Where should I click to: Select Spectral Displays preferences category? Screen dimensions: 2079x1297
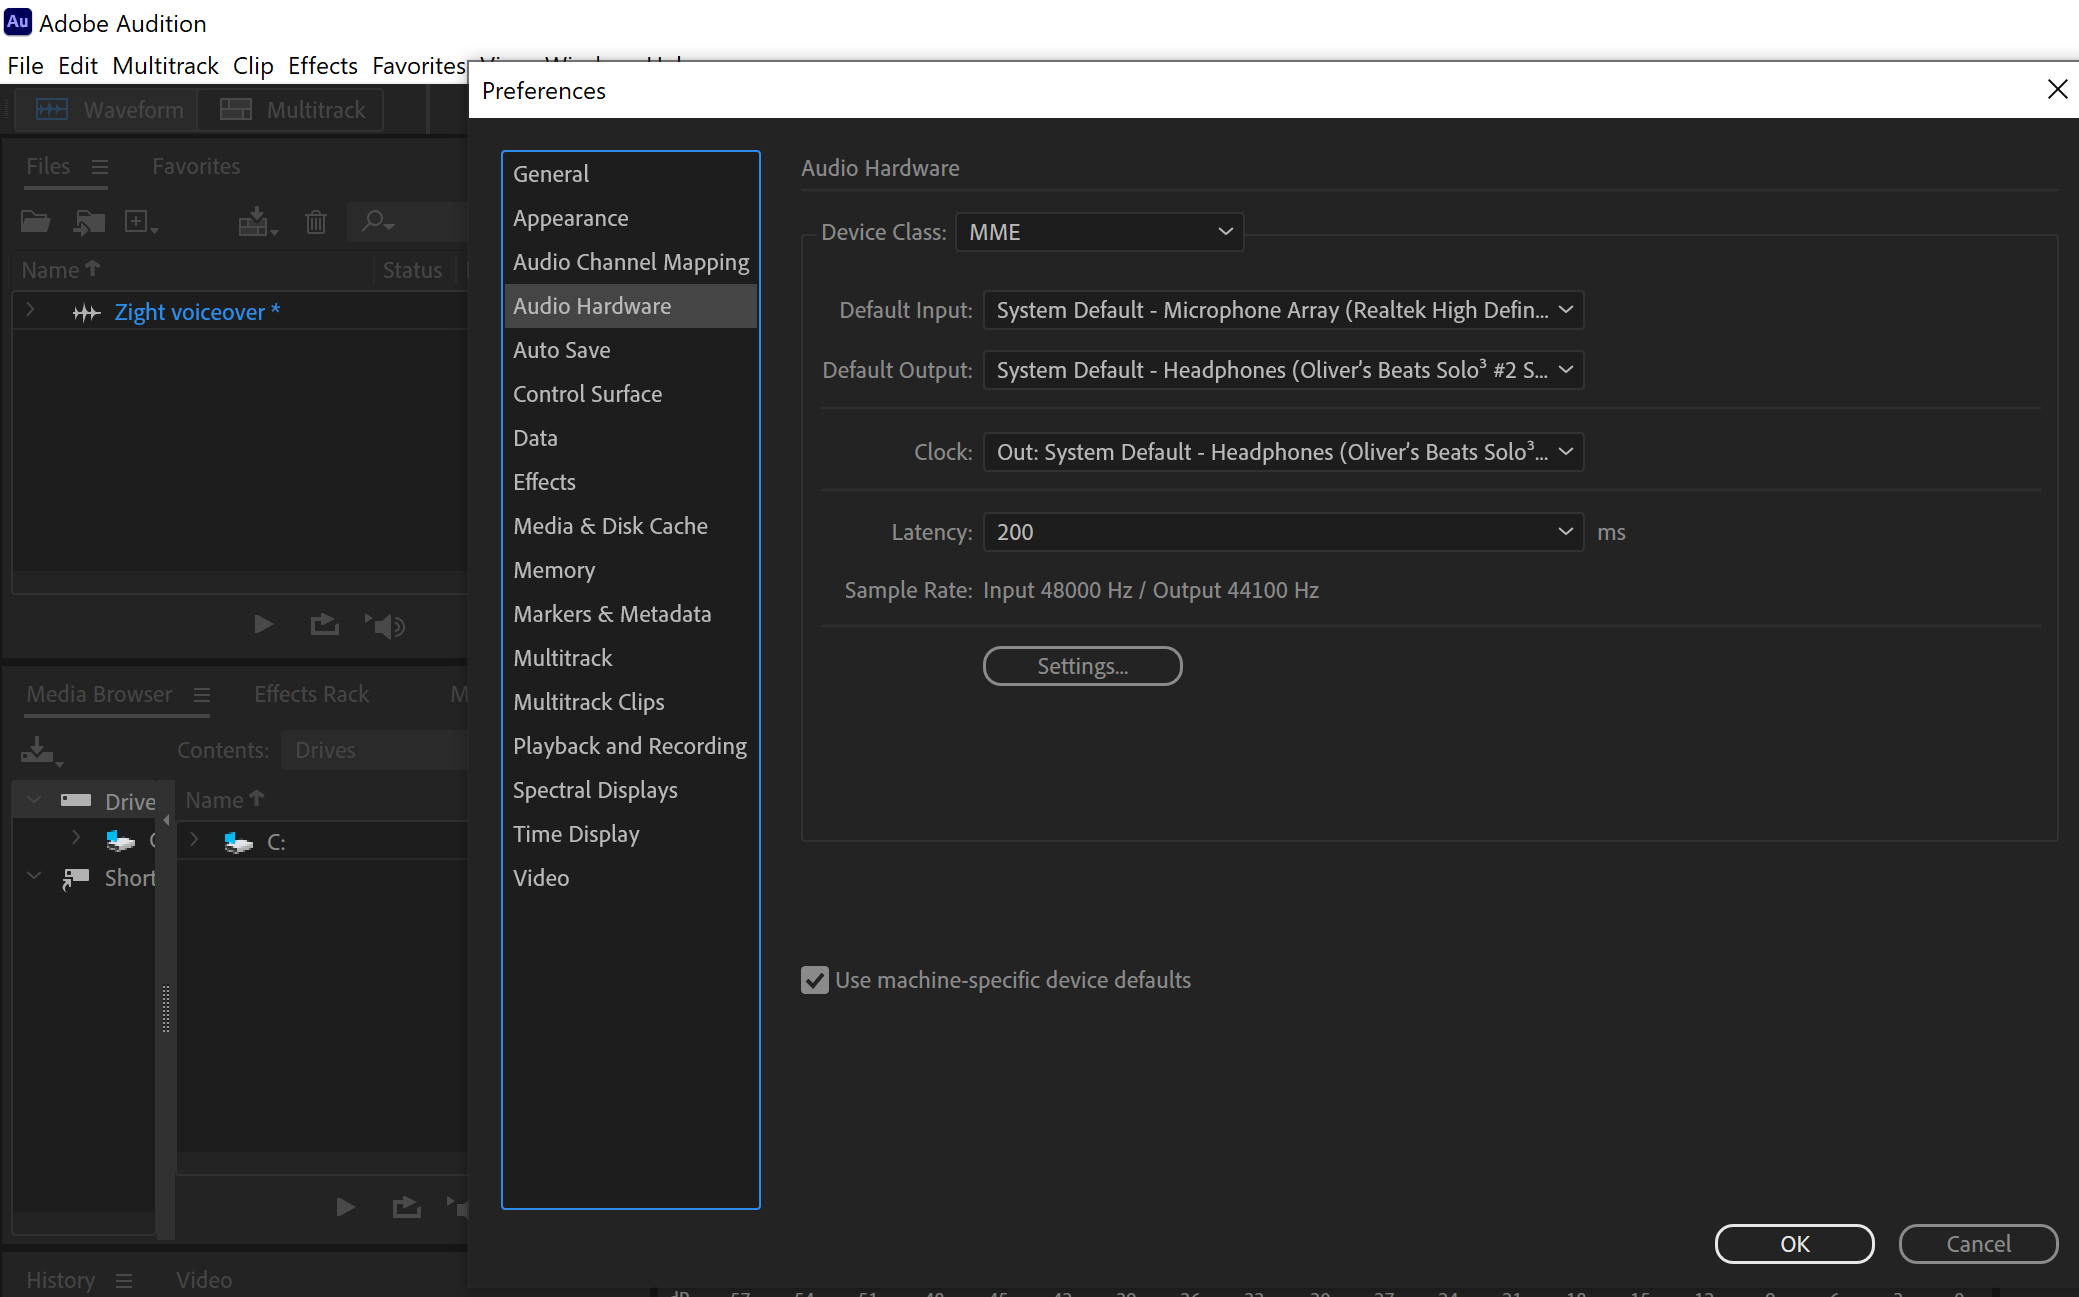coord(595,790)
